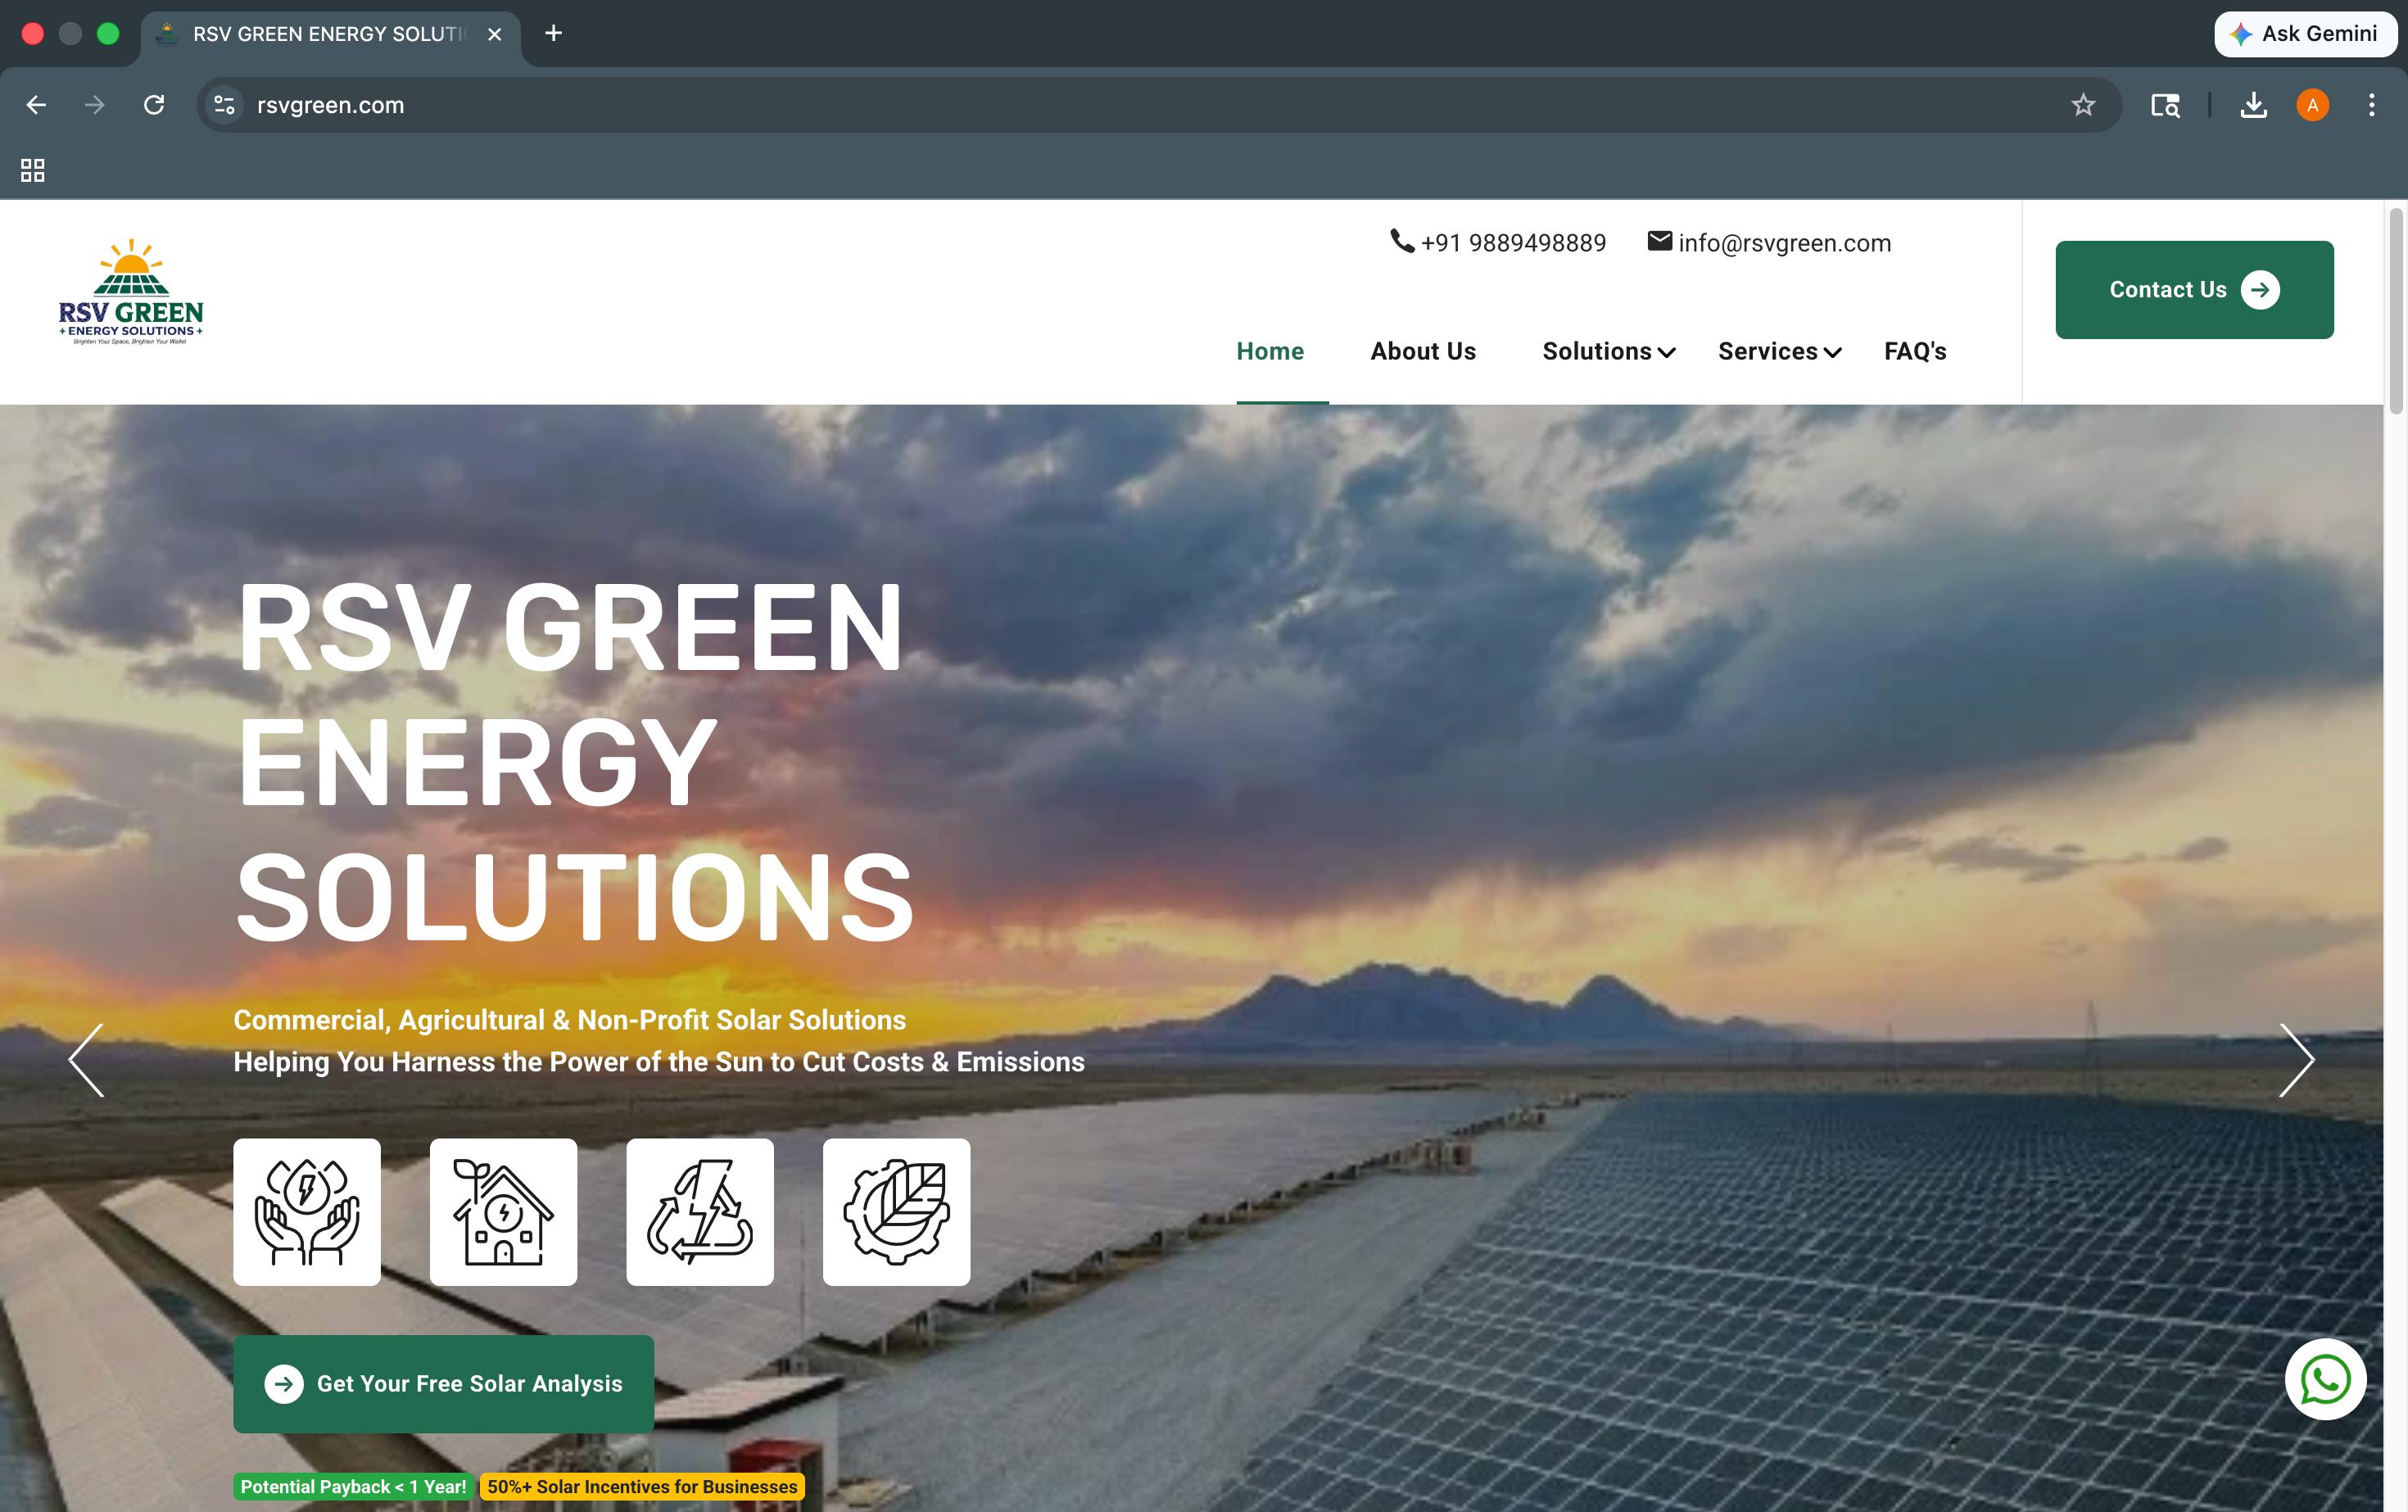Image resolution: width=2408 pixels, height=1512 pixels.
Task: Click the RSV GREEN ENERGY SOLUTIONS headline
Action: pyautogui.click(x=575, y=761)
